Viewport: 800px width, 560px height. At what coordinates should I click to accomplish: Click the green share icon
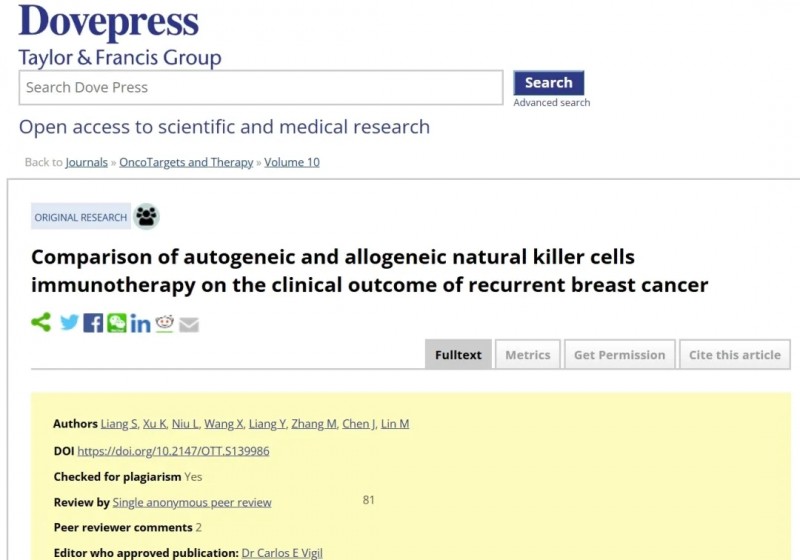[x=41, y=322]
